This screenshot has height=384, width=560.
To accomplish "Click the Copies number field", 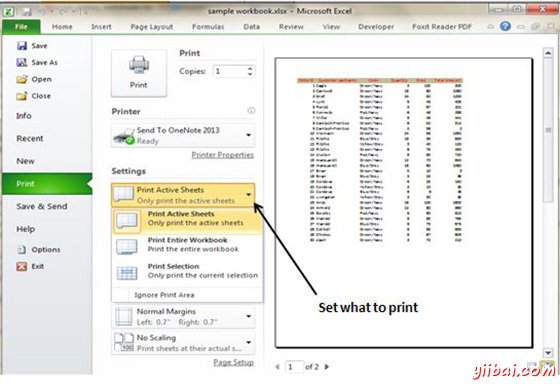I will point(230,71).
